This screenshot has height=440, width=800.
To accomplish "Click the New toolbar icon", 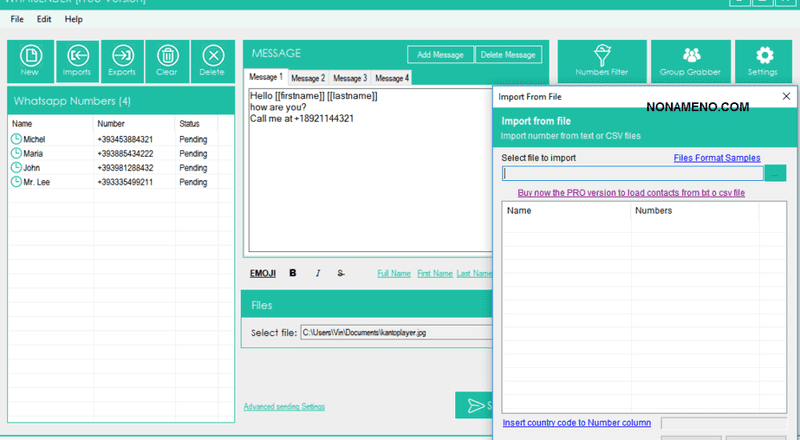I will pos(30,61).
